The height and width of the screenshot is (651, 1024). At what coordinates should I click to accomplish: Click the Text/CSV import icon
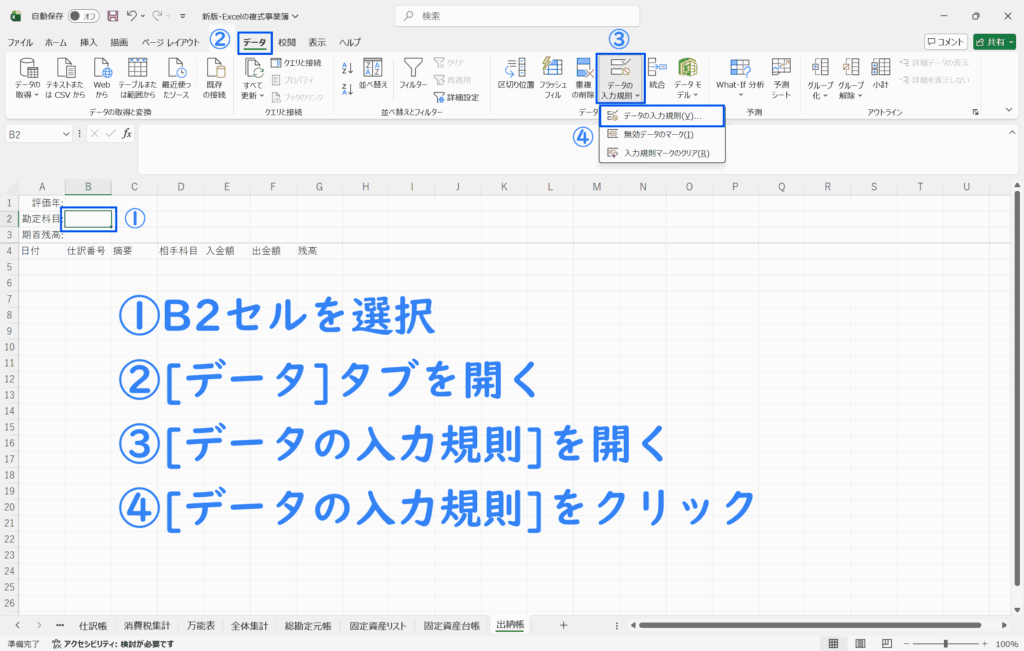point(65,69)
